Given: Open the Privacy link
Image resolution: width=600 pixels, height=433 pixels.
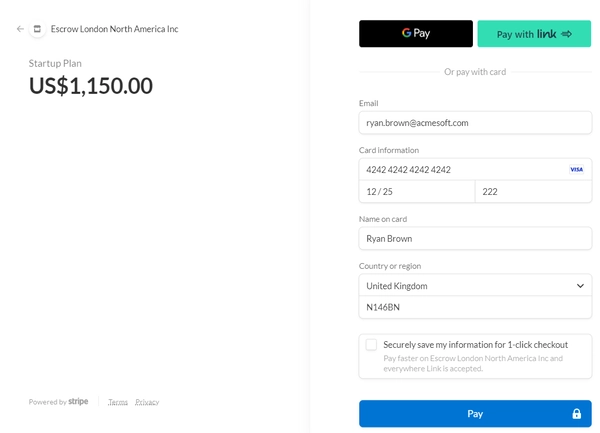Looking at the screenshot, I should pyautogui.click(x=147, y=402).
